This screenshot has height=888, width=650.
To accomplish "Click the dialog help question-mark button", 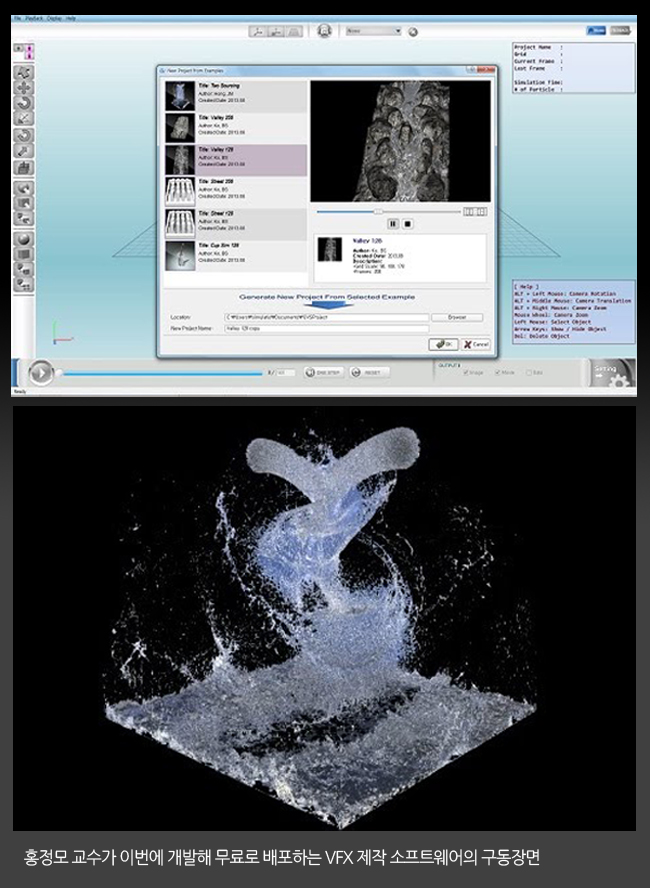I will [x=471, y=70].
